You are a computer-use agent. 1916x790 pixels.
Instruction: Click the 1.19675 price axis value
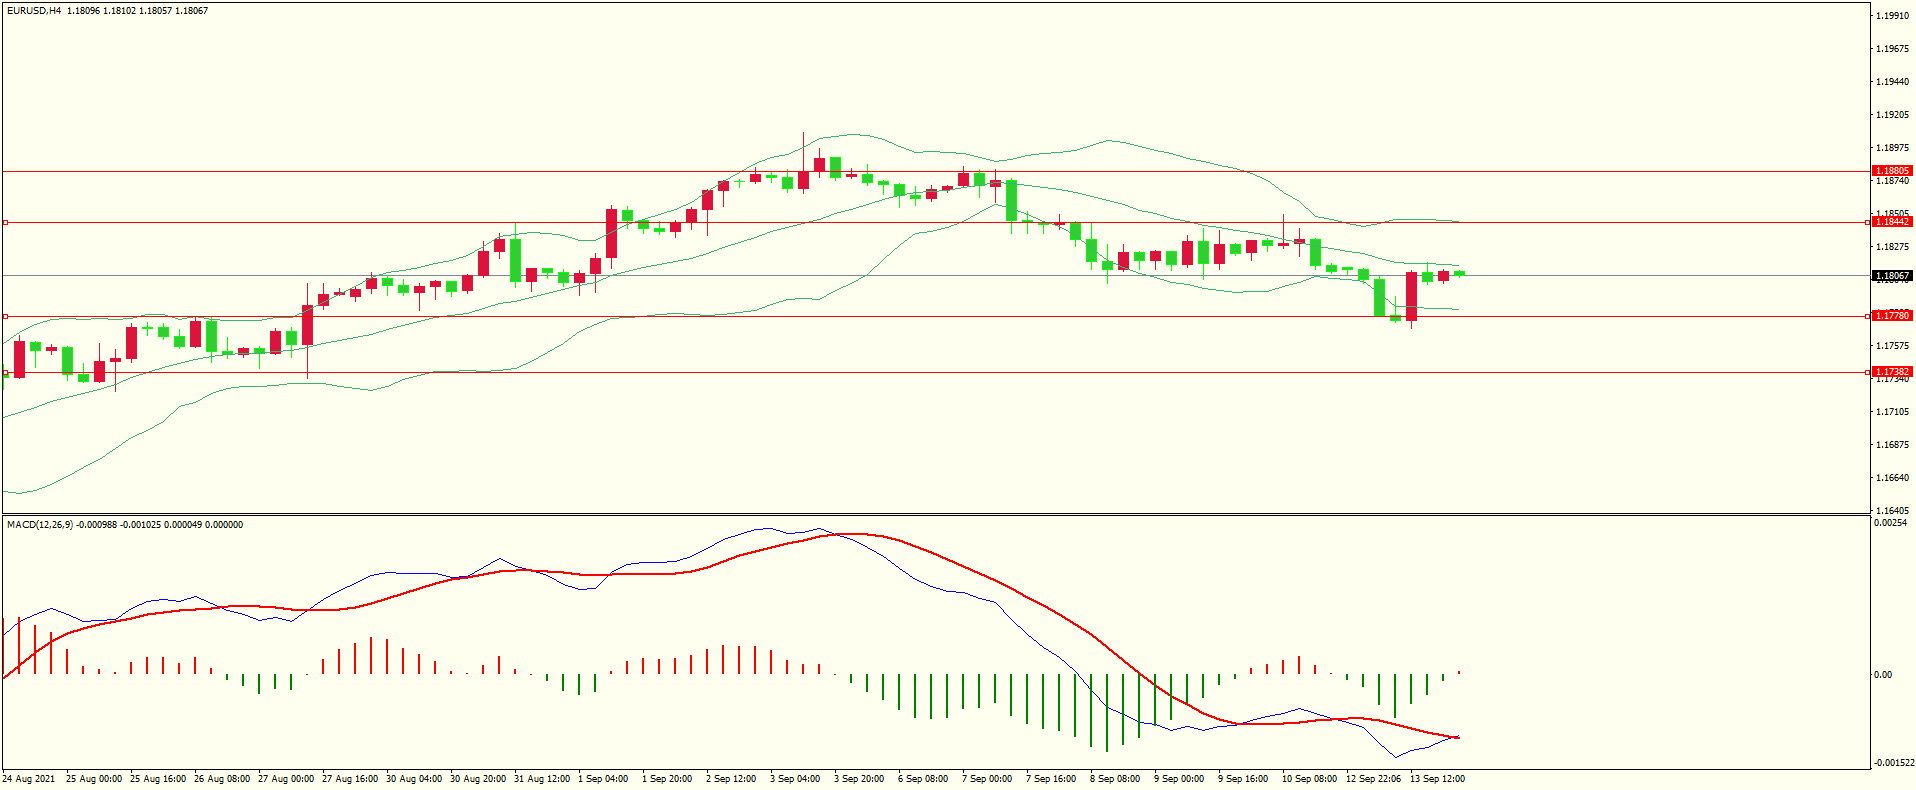[1893, 49]
